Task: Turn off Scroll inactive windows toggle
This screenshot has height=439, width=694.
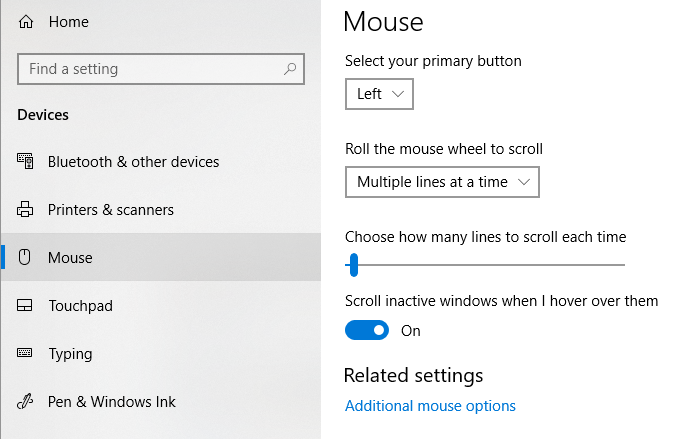Action: (367, 330)
